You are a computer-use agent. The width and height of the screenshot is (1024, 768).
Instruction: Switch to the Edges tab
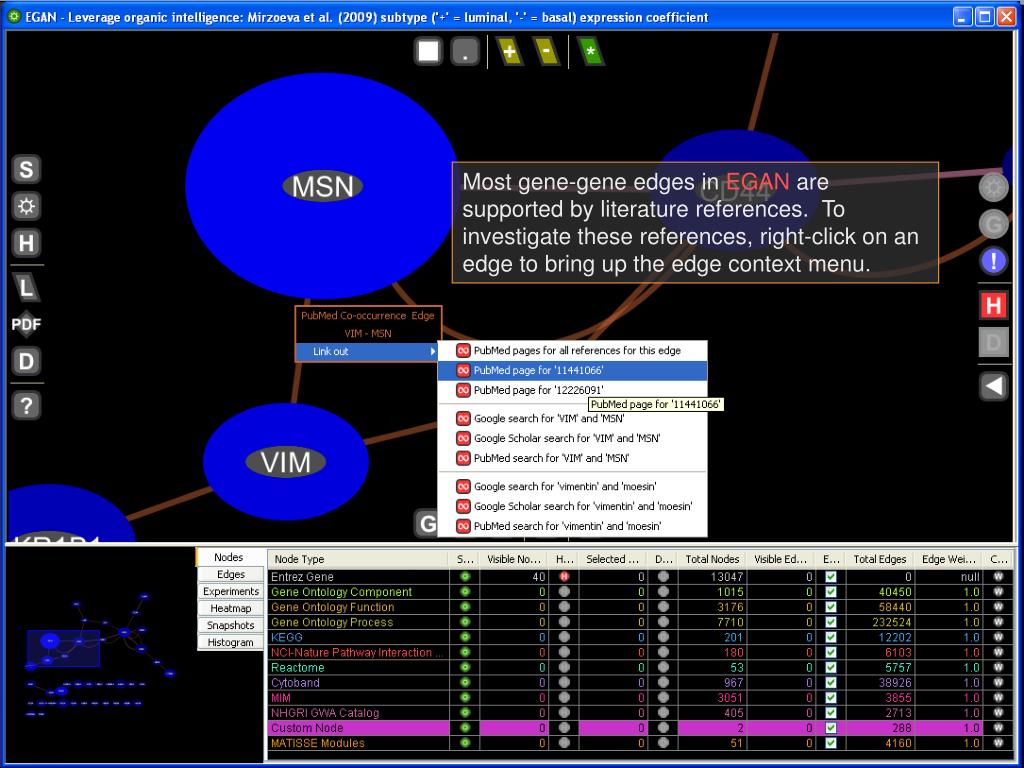point(231,574)
